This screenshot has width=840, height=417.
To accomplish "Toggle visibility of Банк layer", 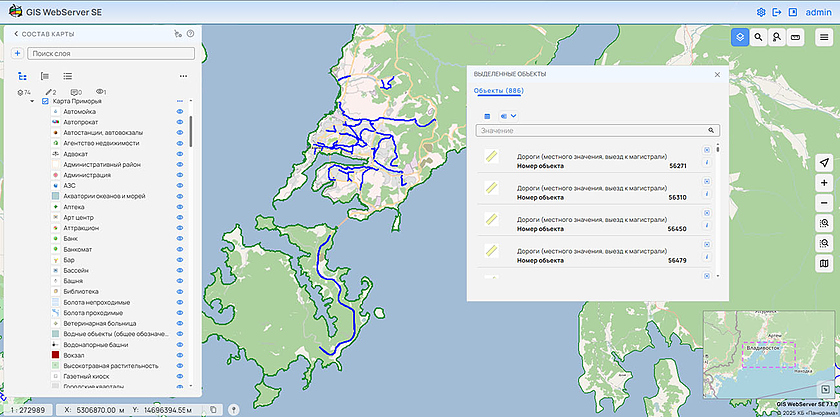I will coord(181,239).
